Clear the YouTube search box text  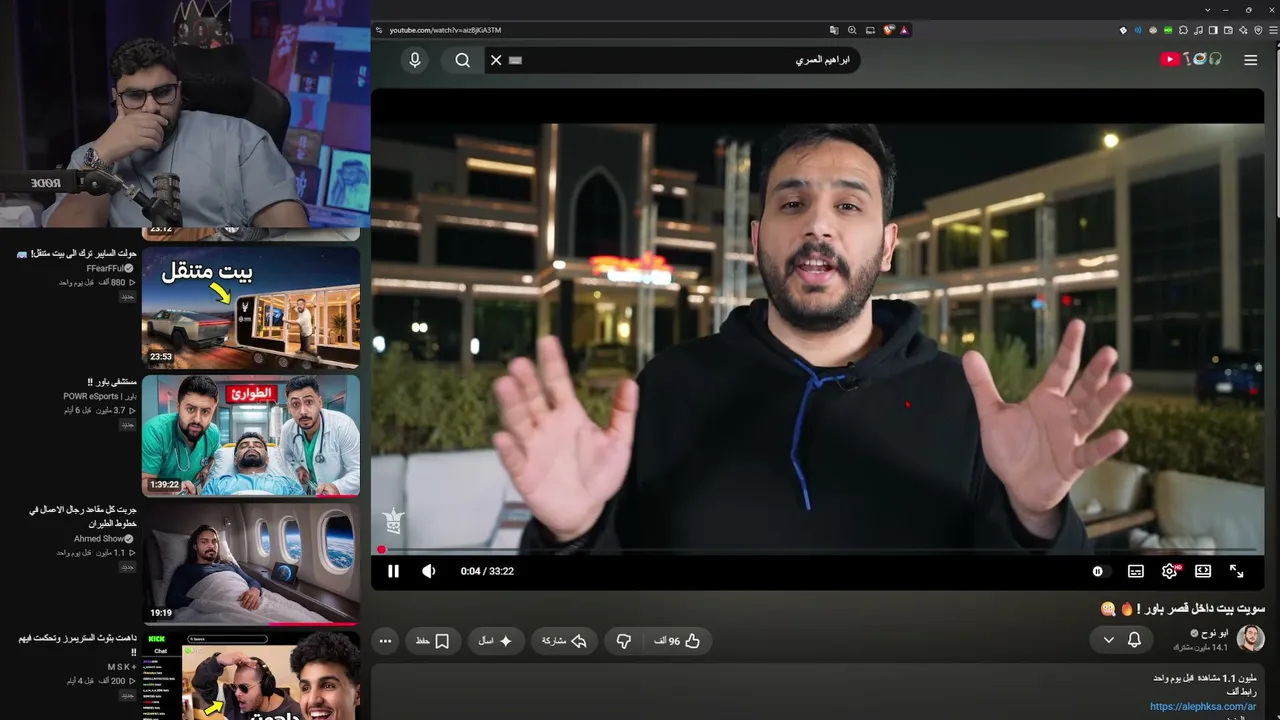[x=496, y=60]
